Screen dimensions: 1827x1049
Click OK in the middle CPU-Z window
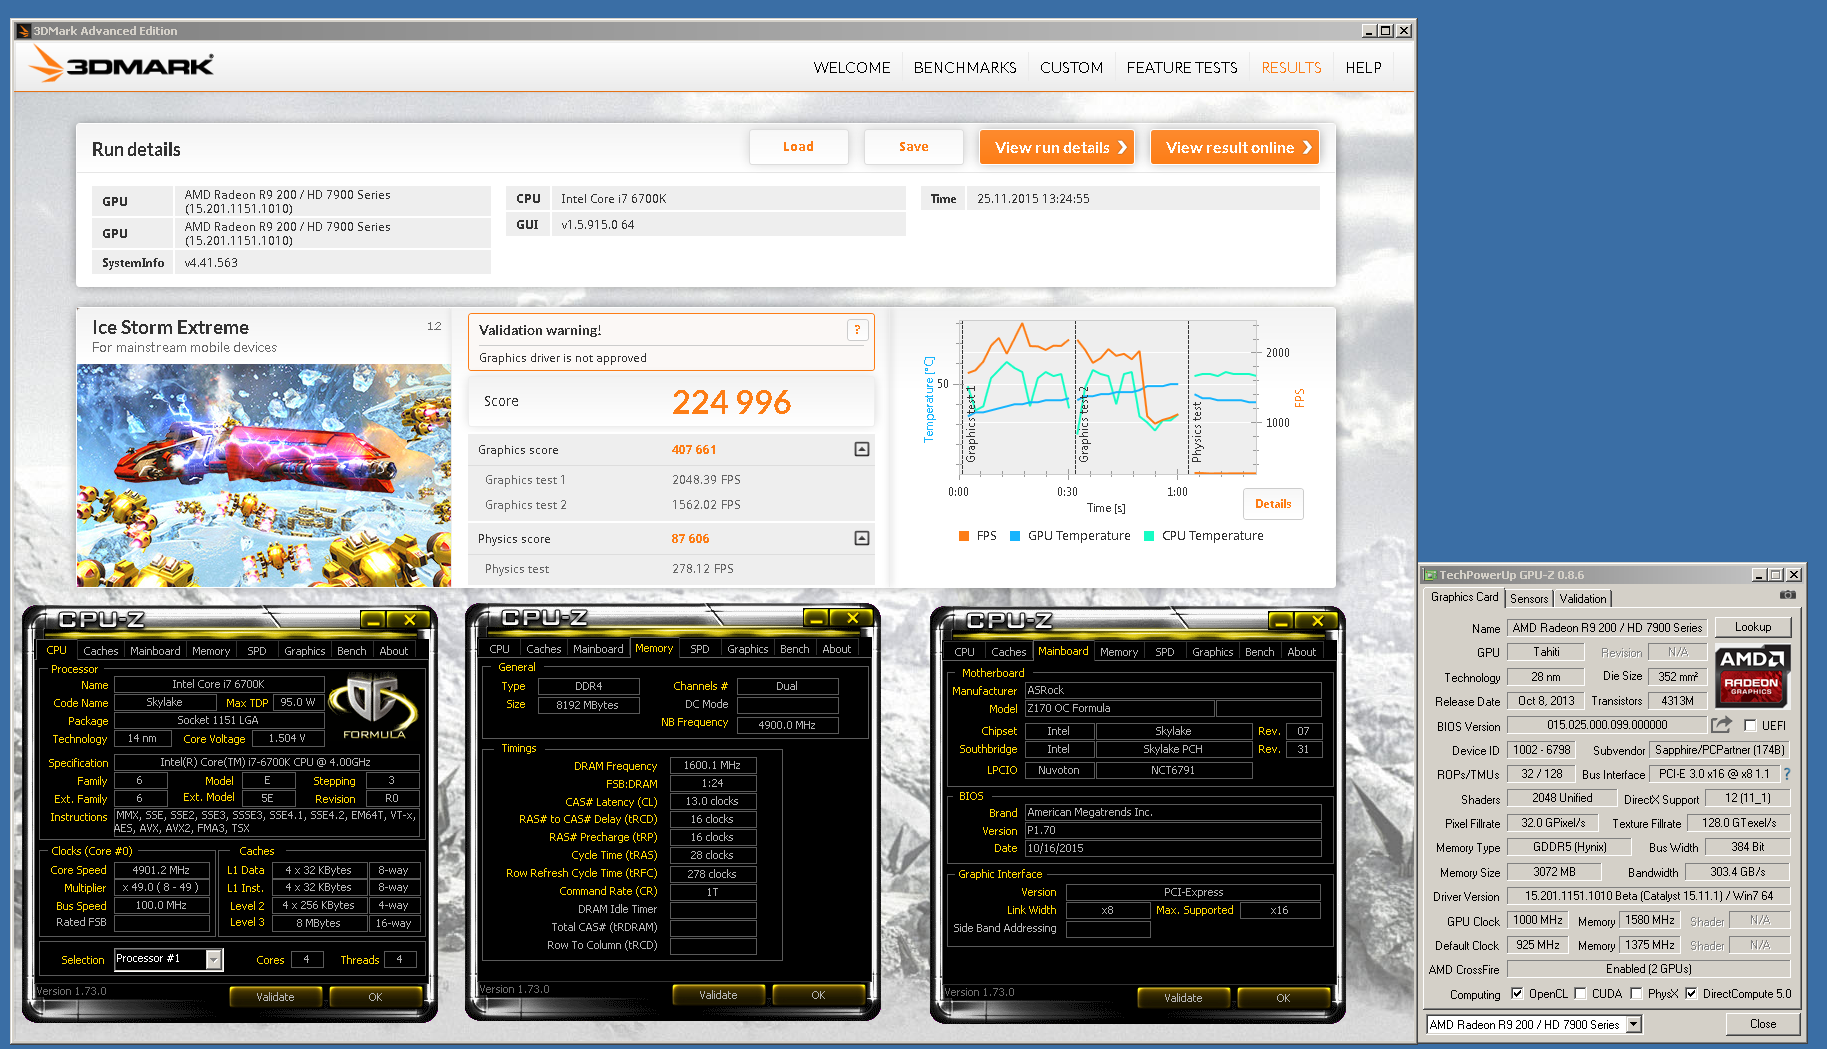(818, 995)
